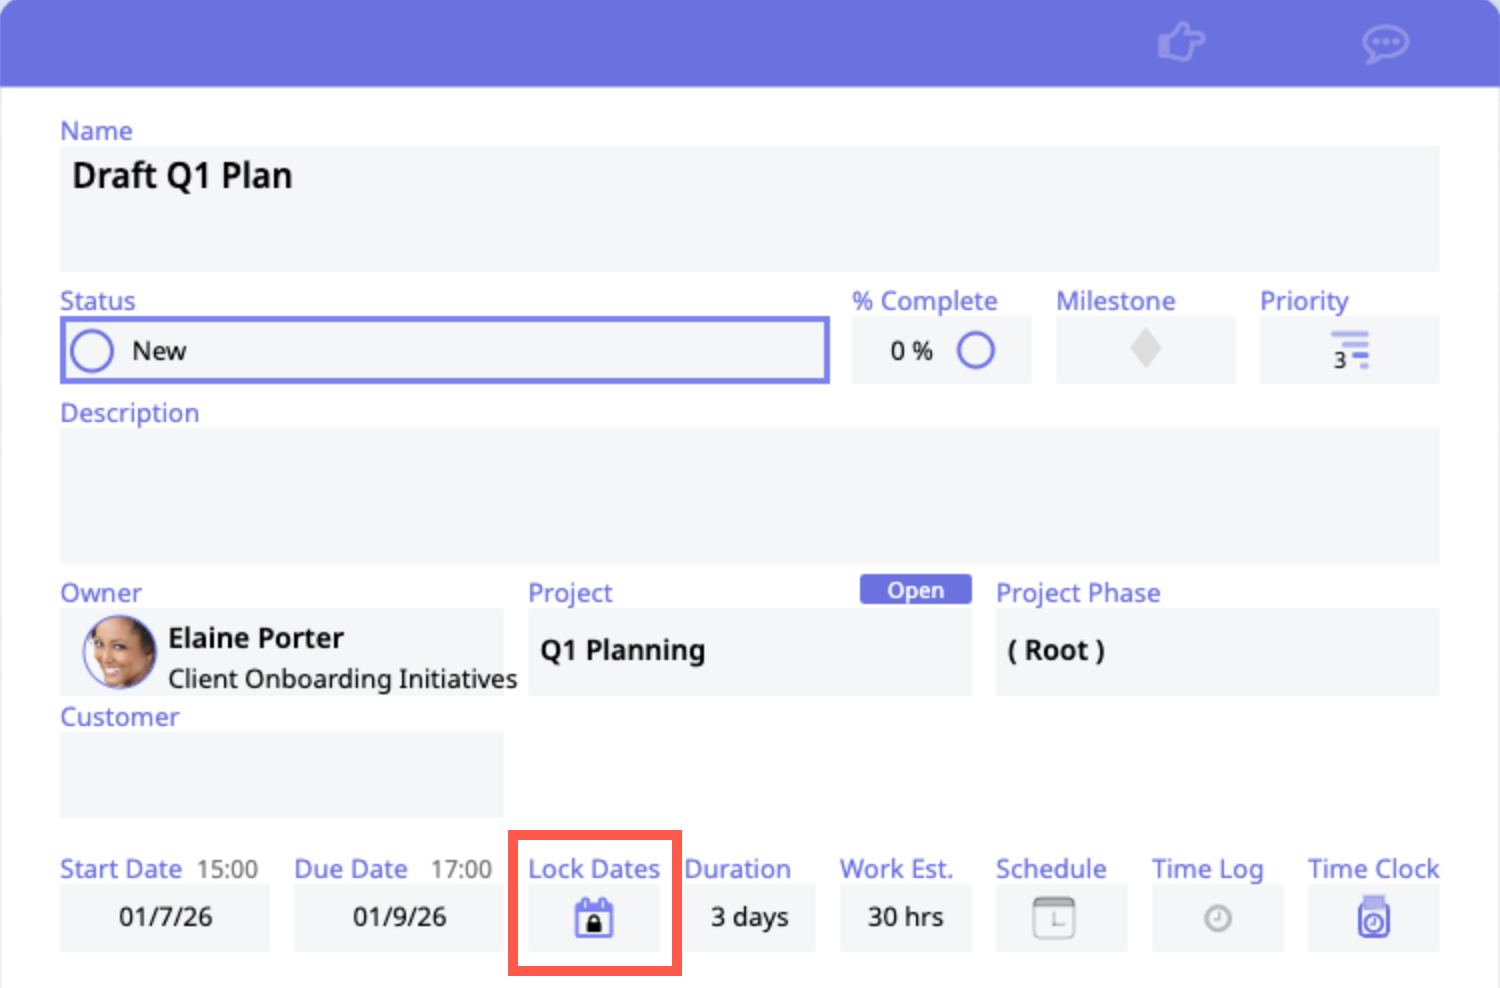Expand the Project Phase Root selector
1500x988 pixels.
point(1216,651)
